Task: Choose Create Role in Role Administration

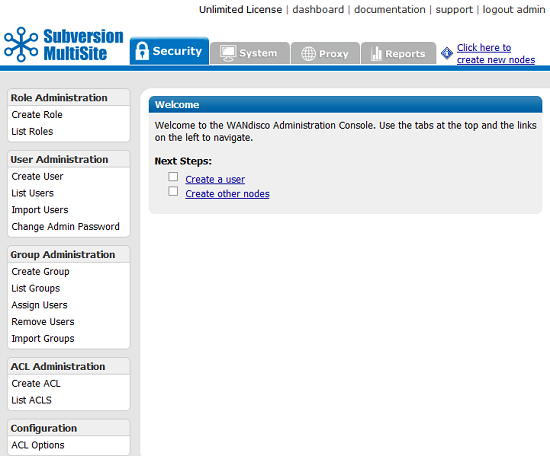Action: pos(37,115)
